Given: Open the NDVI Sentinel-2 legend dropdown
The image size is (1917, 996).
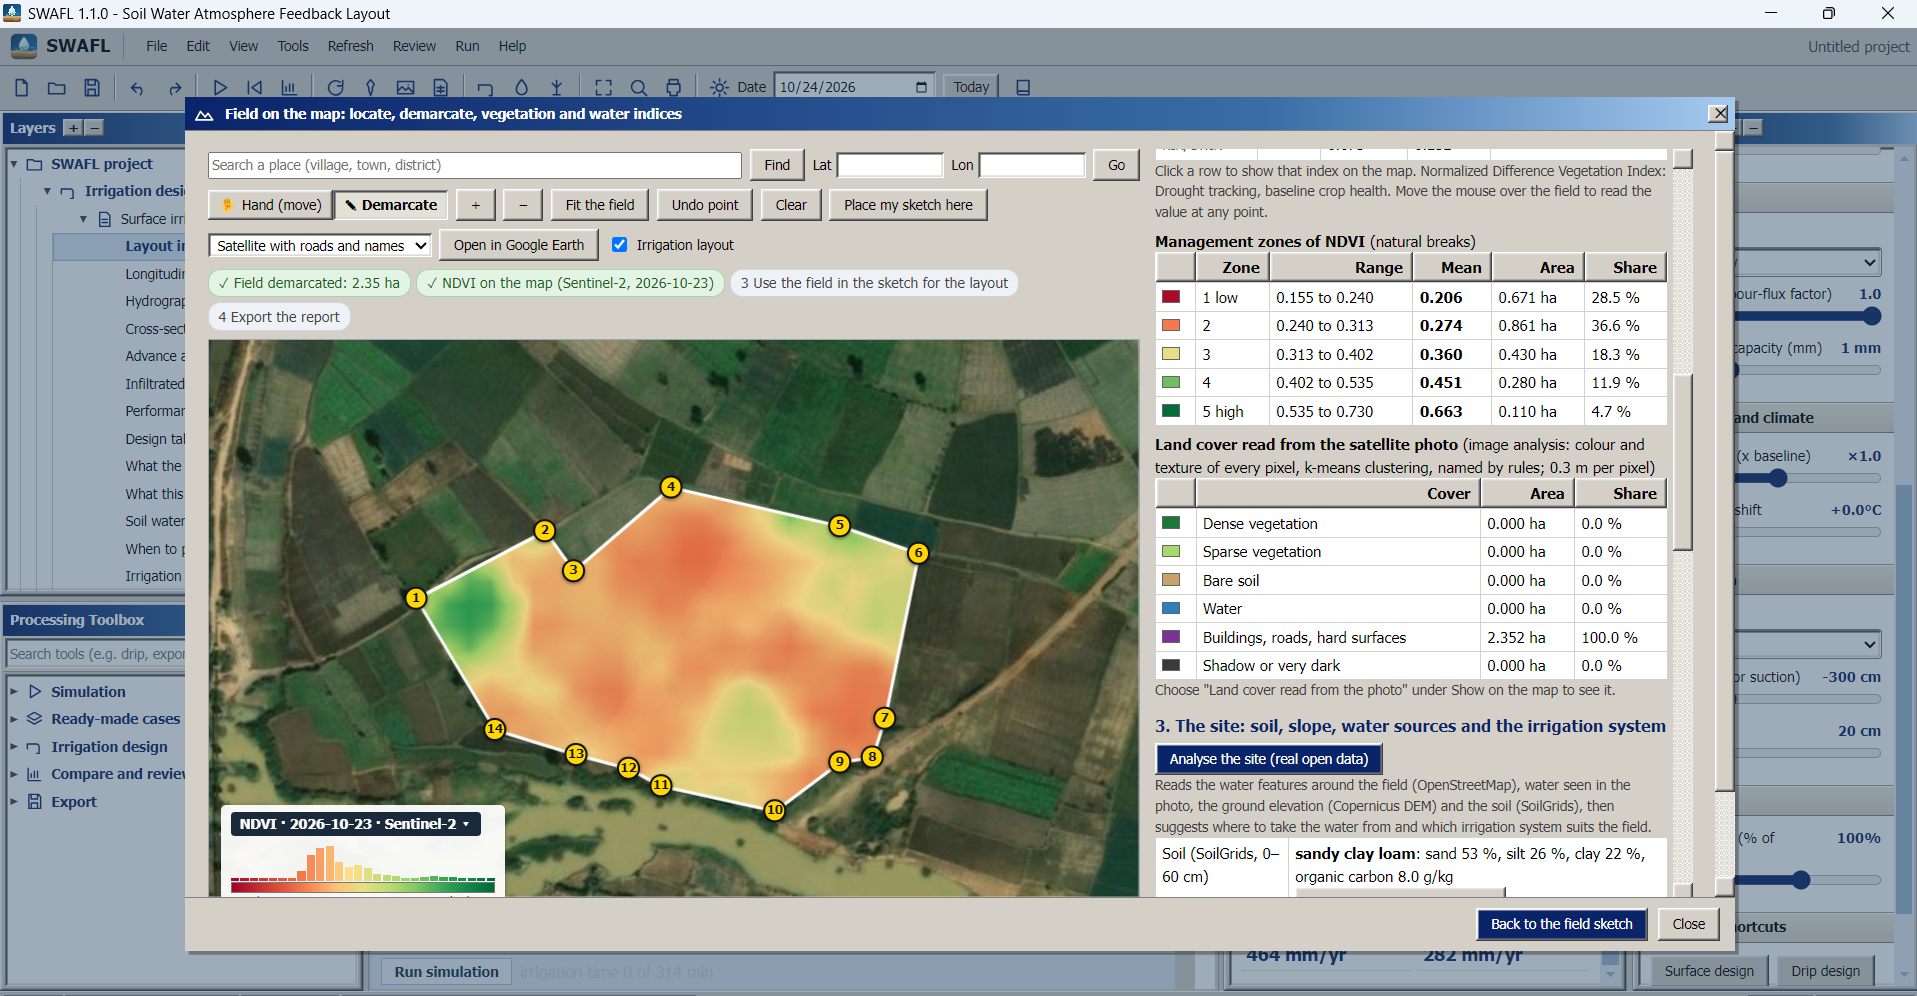Looking at the screenshot, I should tap(355, 824).
